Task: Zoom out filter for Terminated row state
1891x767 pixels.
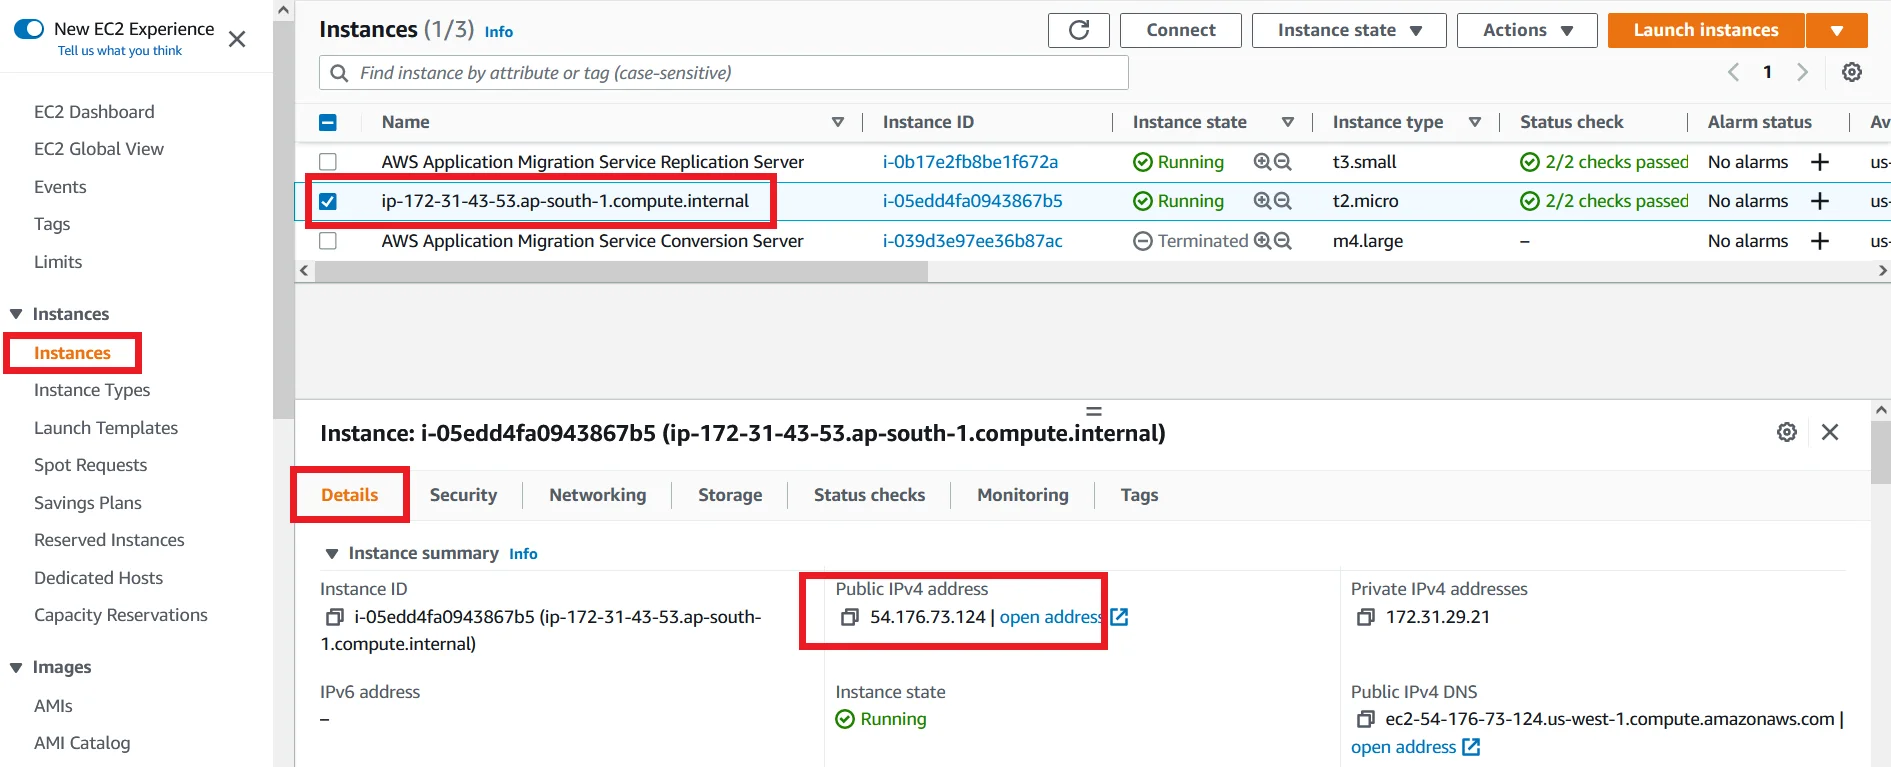Action: point(1282,241)
